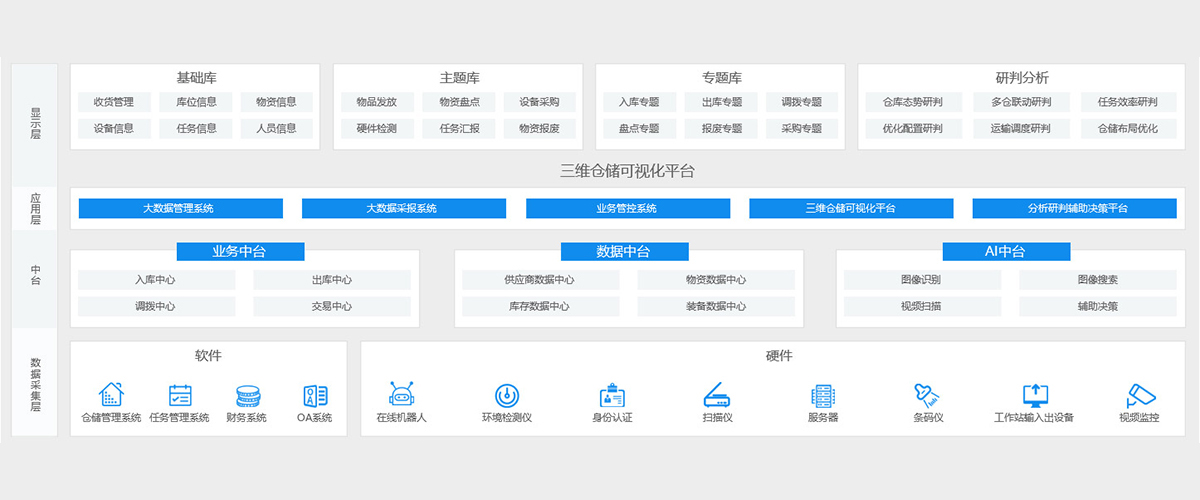Screen dimensions: 1200x500
Task: Select the 在线机器人 robot icon
Action: 401,394
